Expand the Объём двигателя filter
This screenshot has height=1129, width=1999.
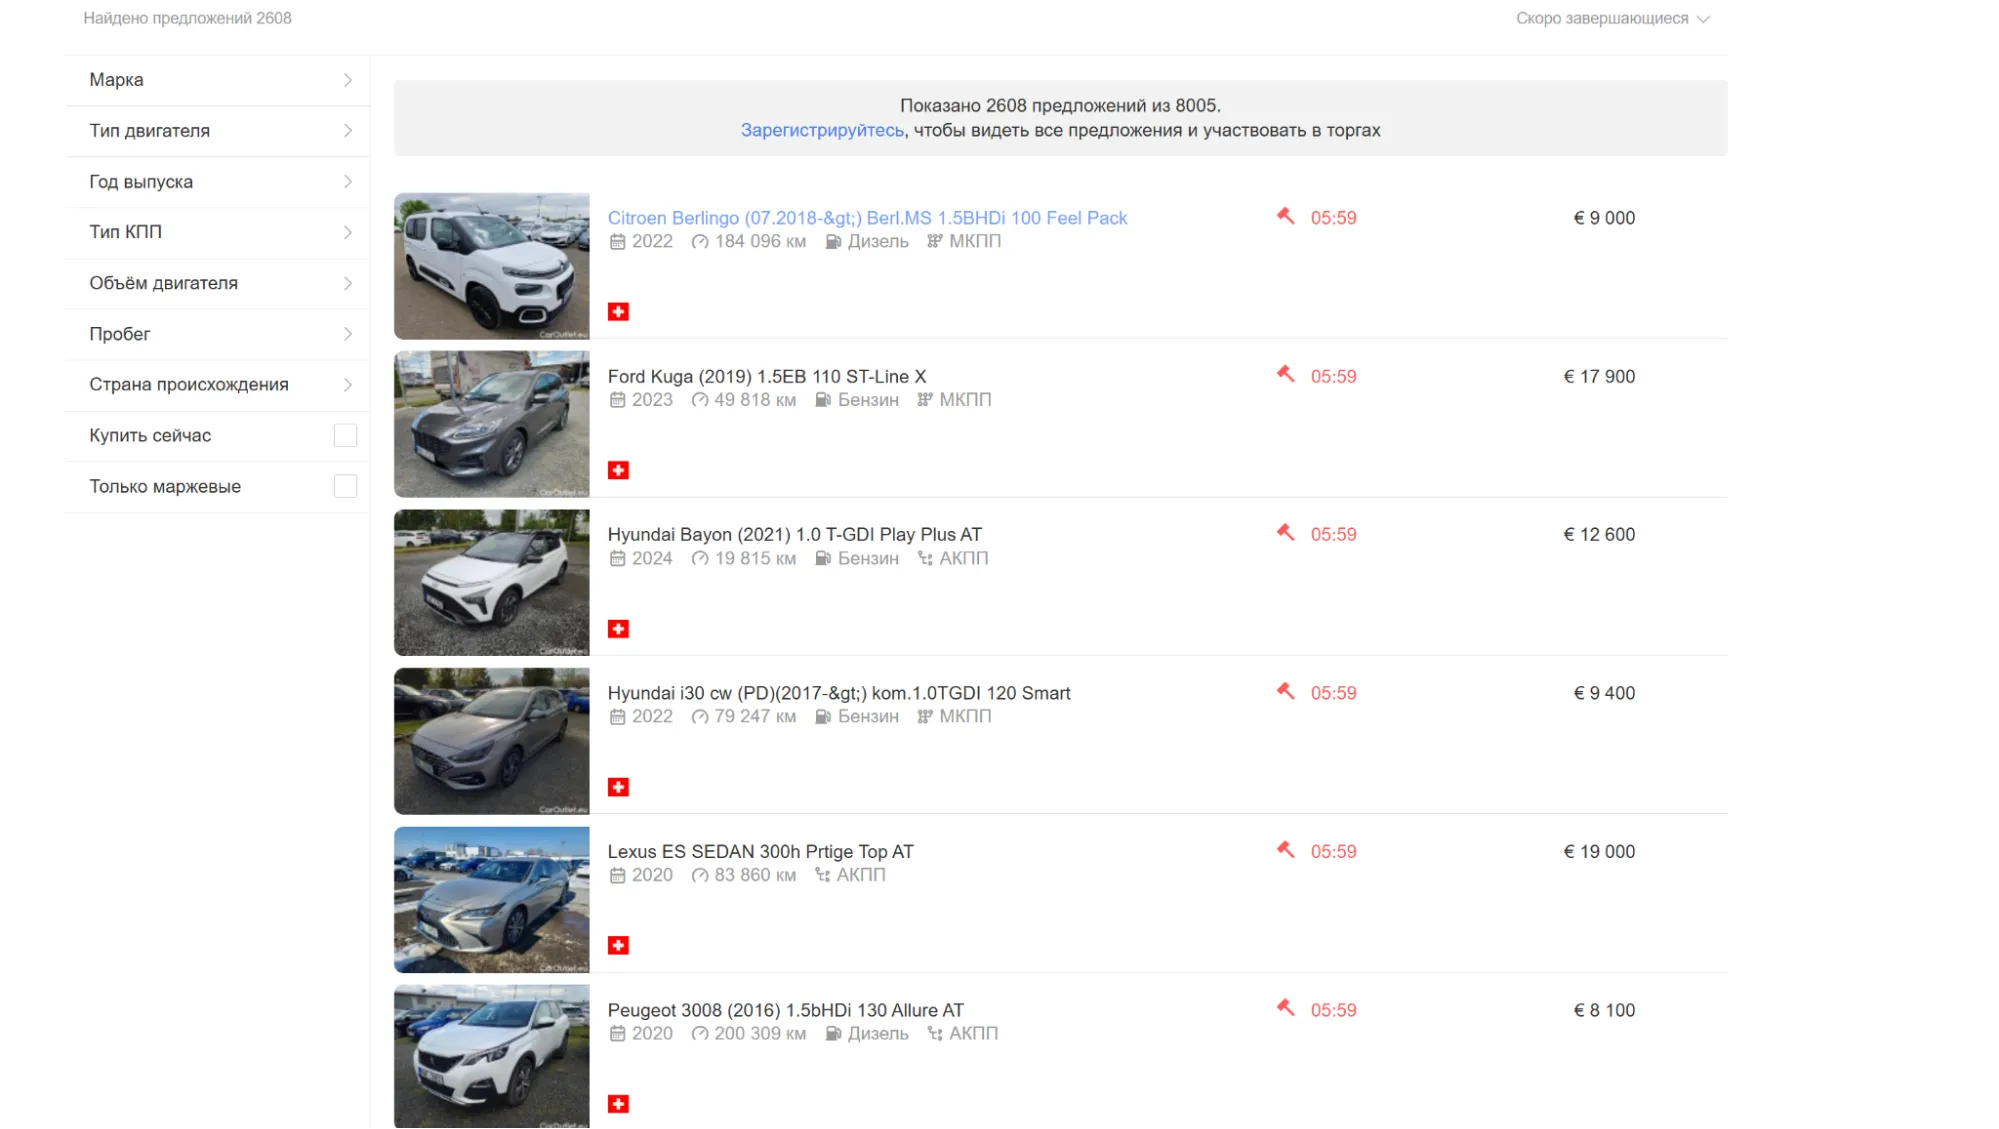(x=217, y=283)
